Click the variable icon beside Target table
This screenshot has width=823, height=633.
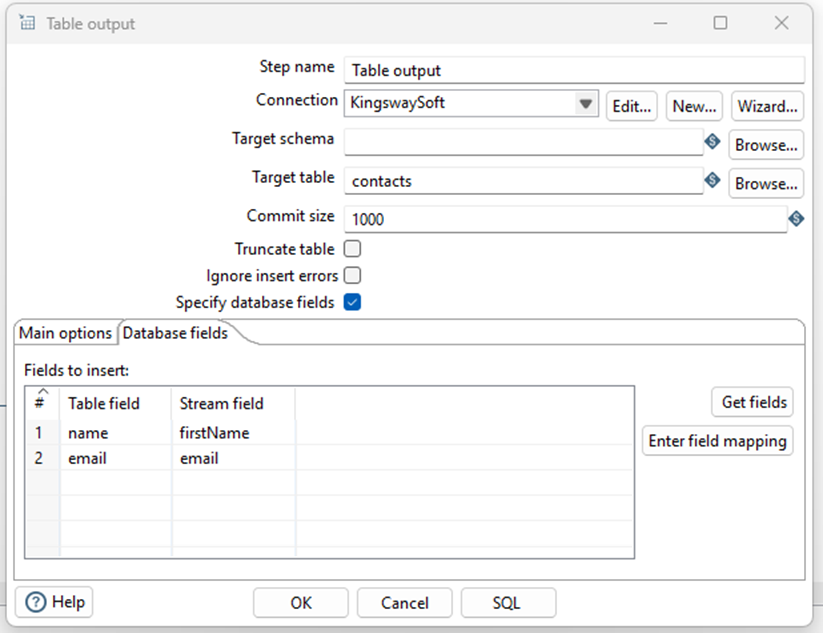coord(712,181)
